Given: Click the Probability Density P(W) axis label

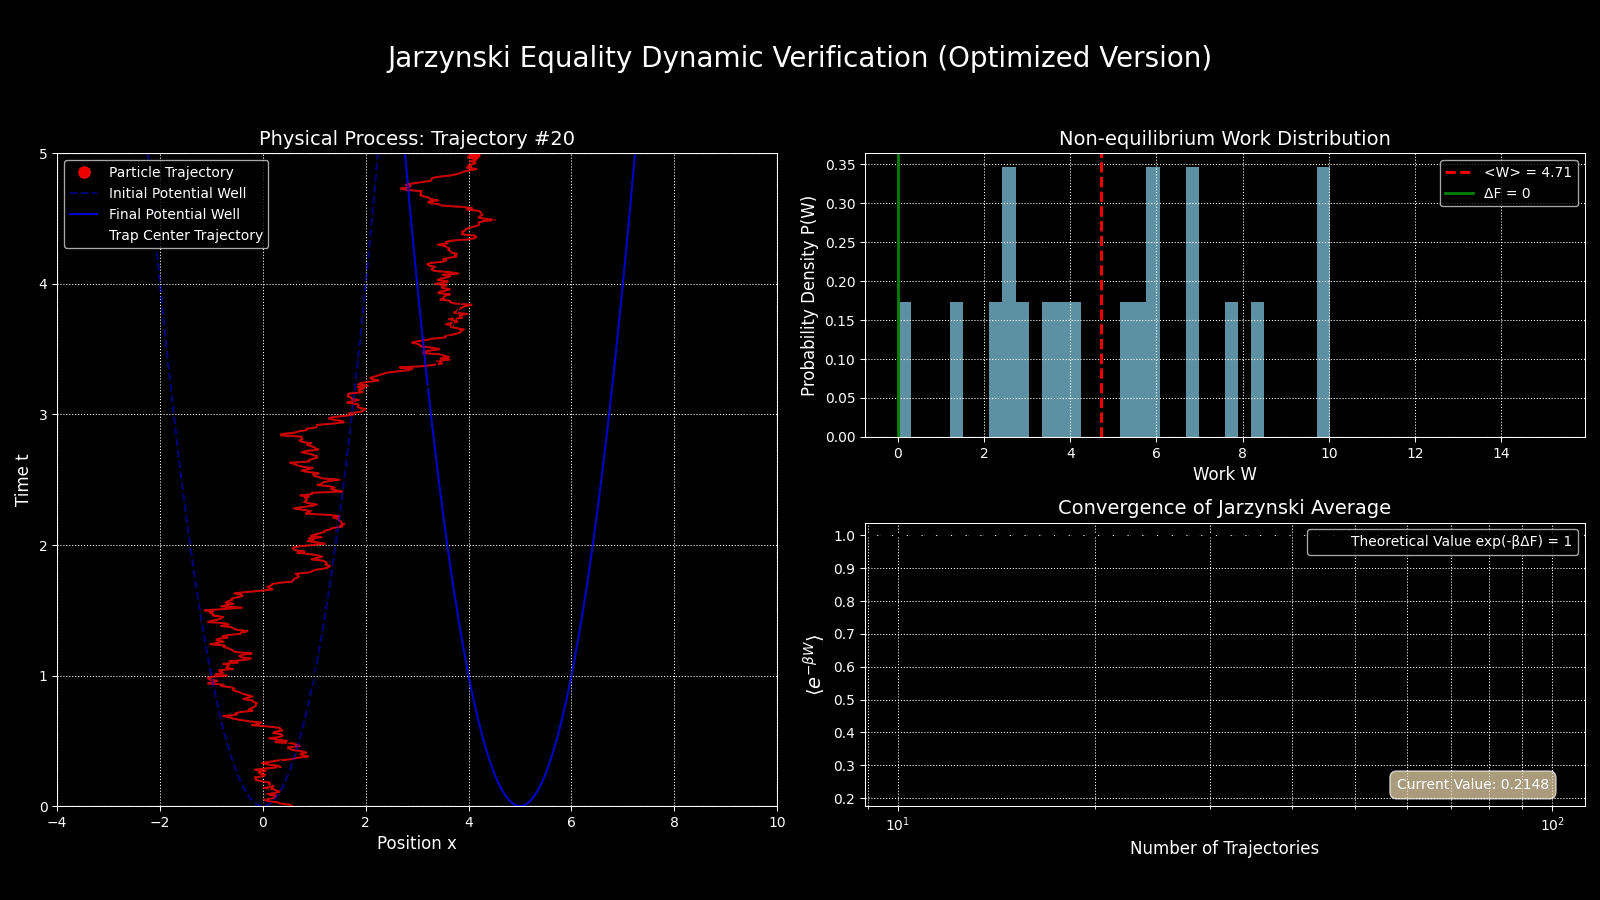Looking at the screenshot, I should point(809,296).
